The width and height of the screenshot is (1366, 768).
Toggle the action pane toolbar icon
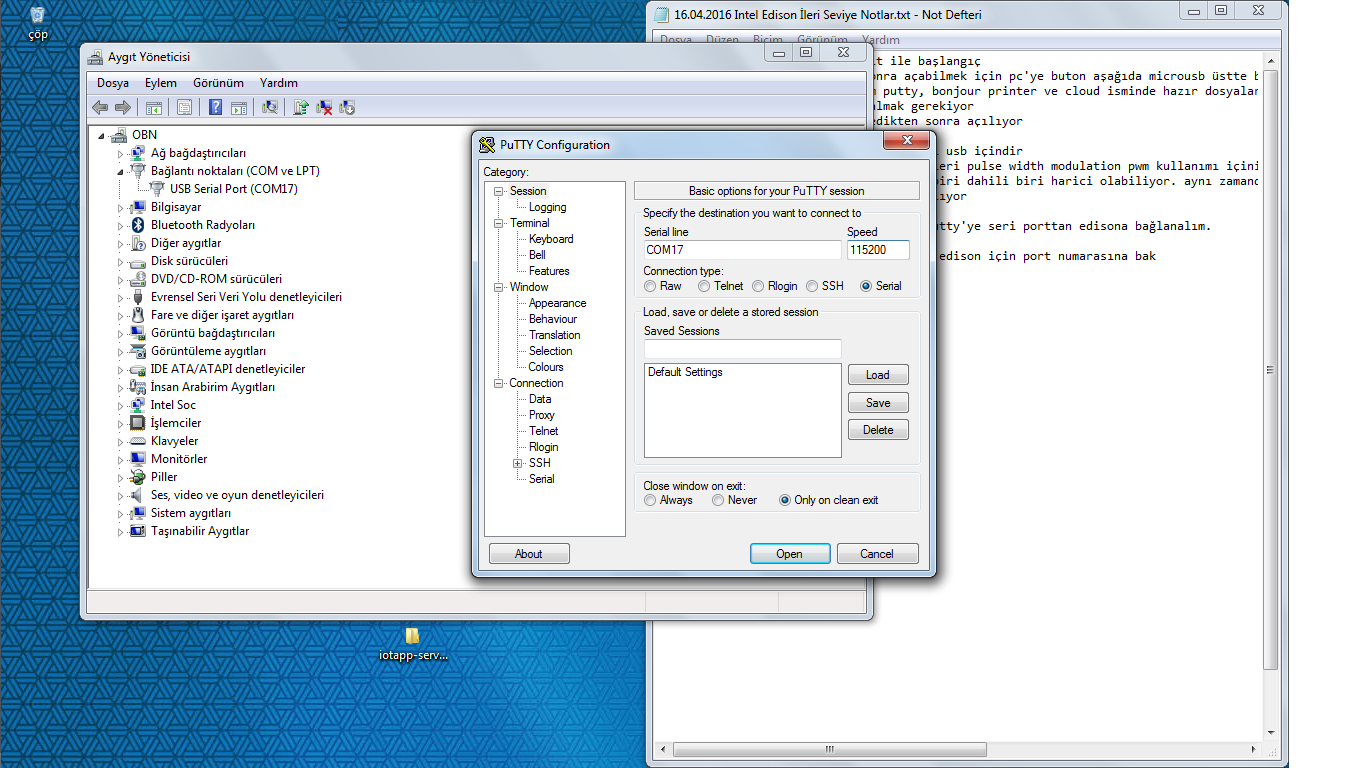[x=239, y=108]
